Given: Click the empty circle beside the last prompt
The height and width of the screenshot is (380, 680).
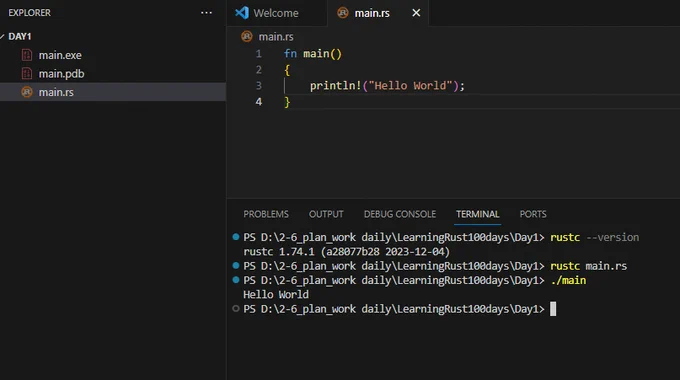Looking at the screenshot, I should pyautogui.click(x=235, y=308).
